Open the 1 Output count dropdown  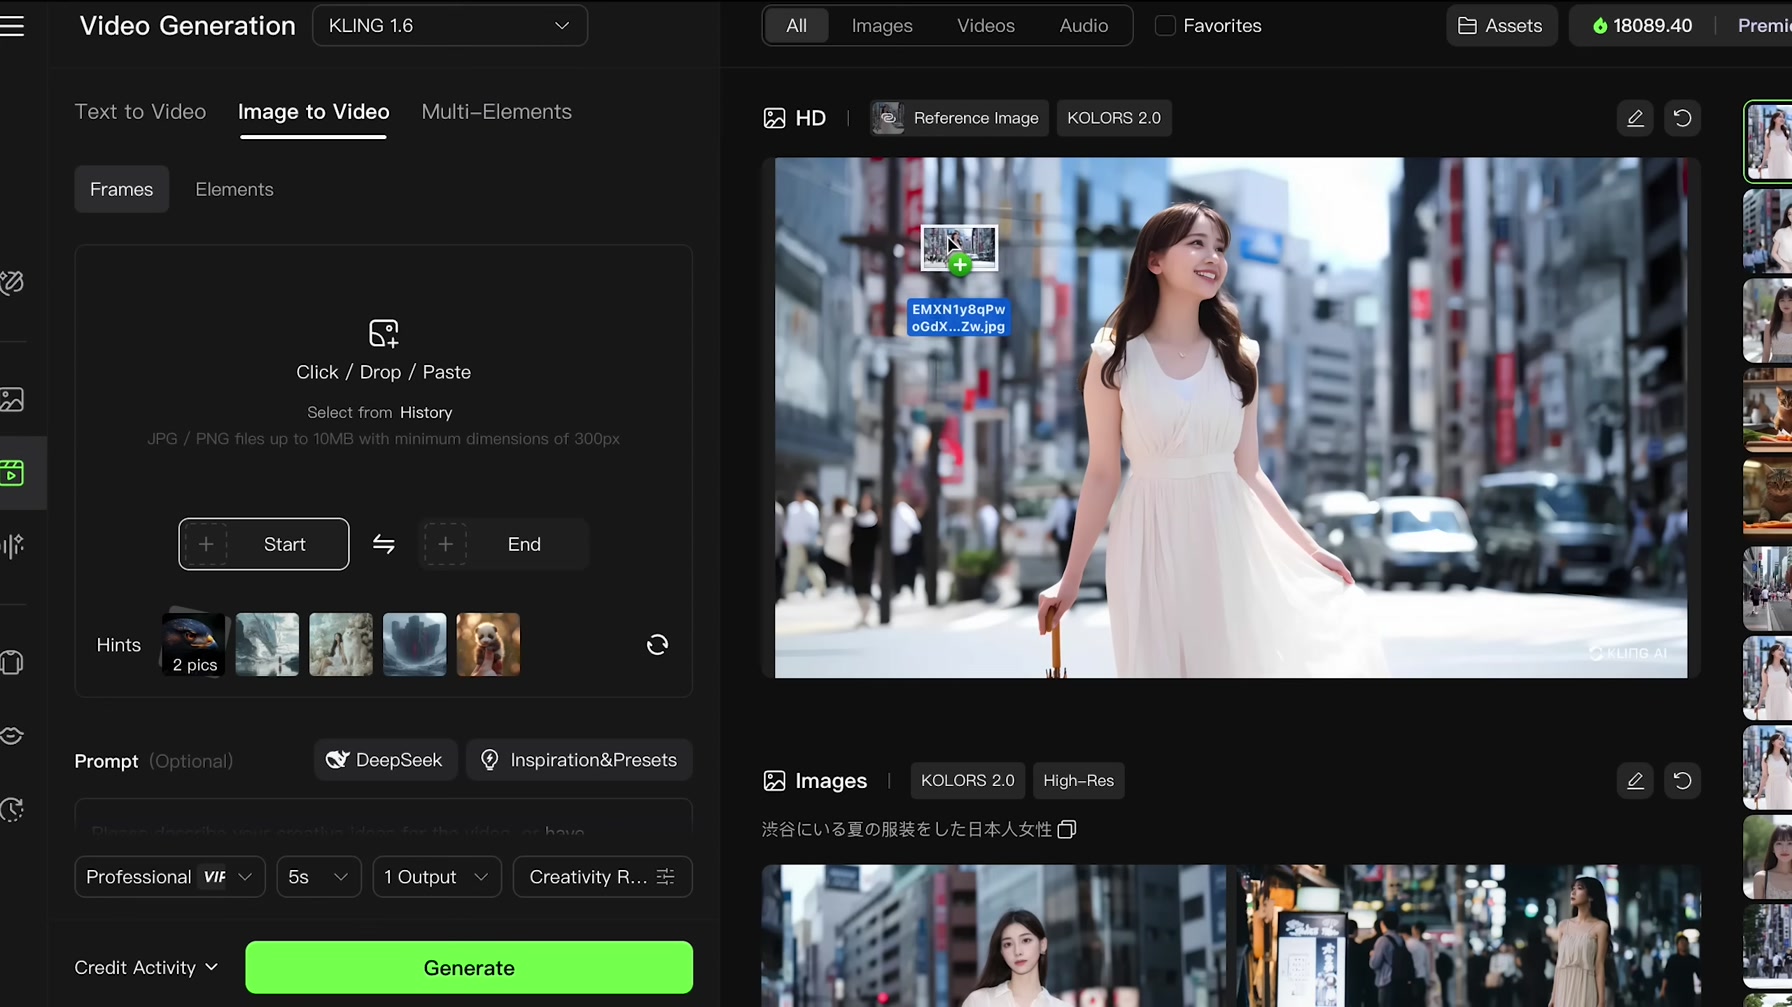click(437, 877)
